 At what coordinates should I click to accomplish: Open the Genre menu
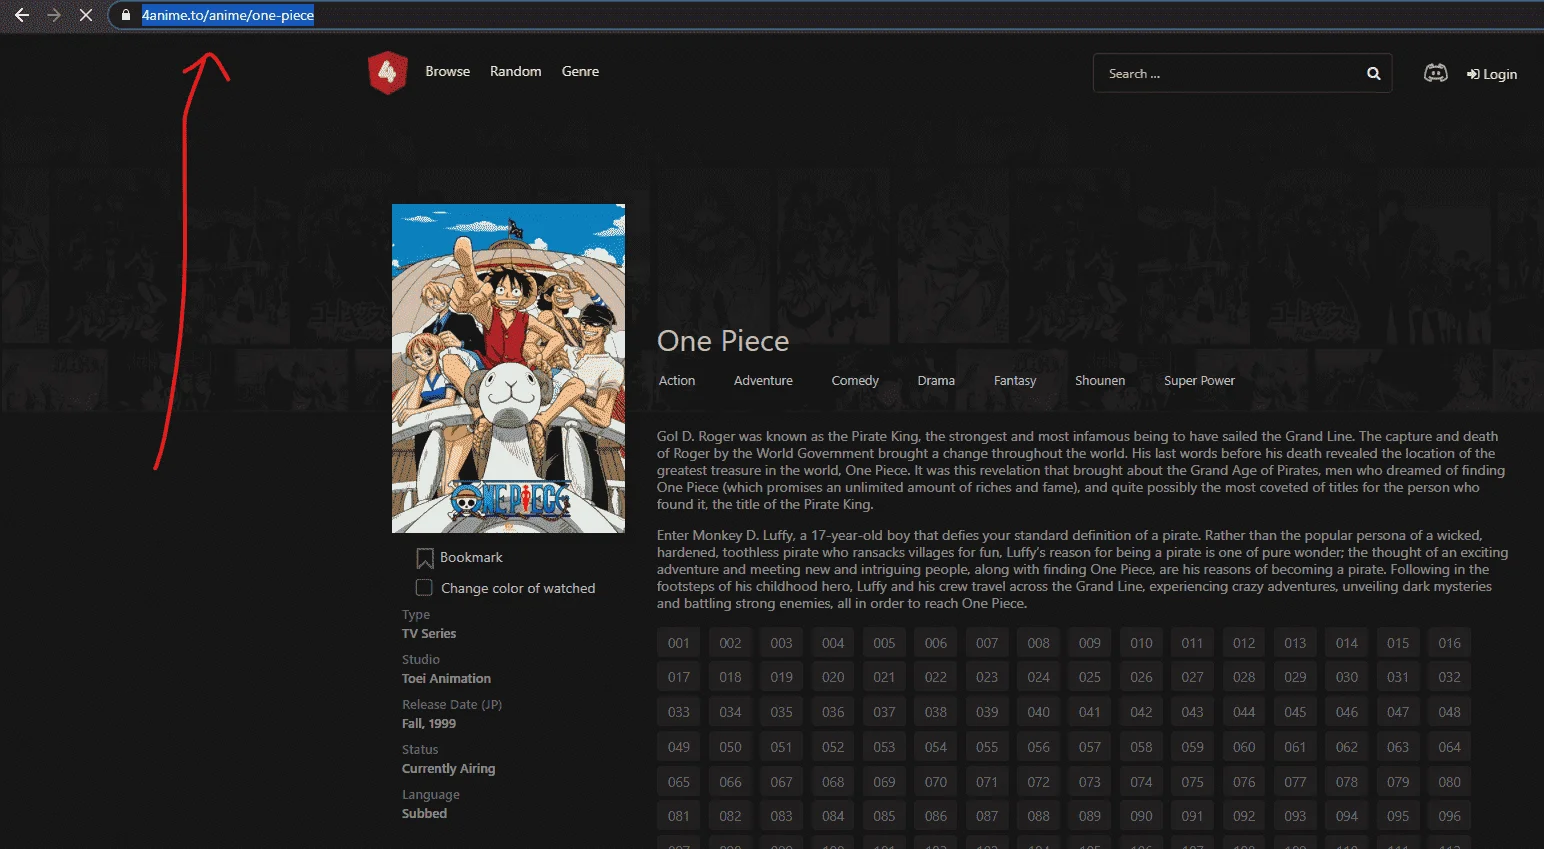tap(580, 71)
